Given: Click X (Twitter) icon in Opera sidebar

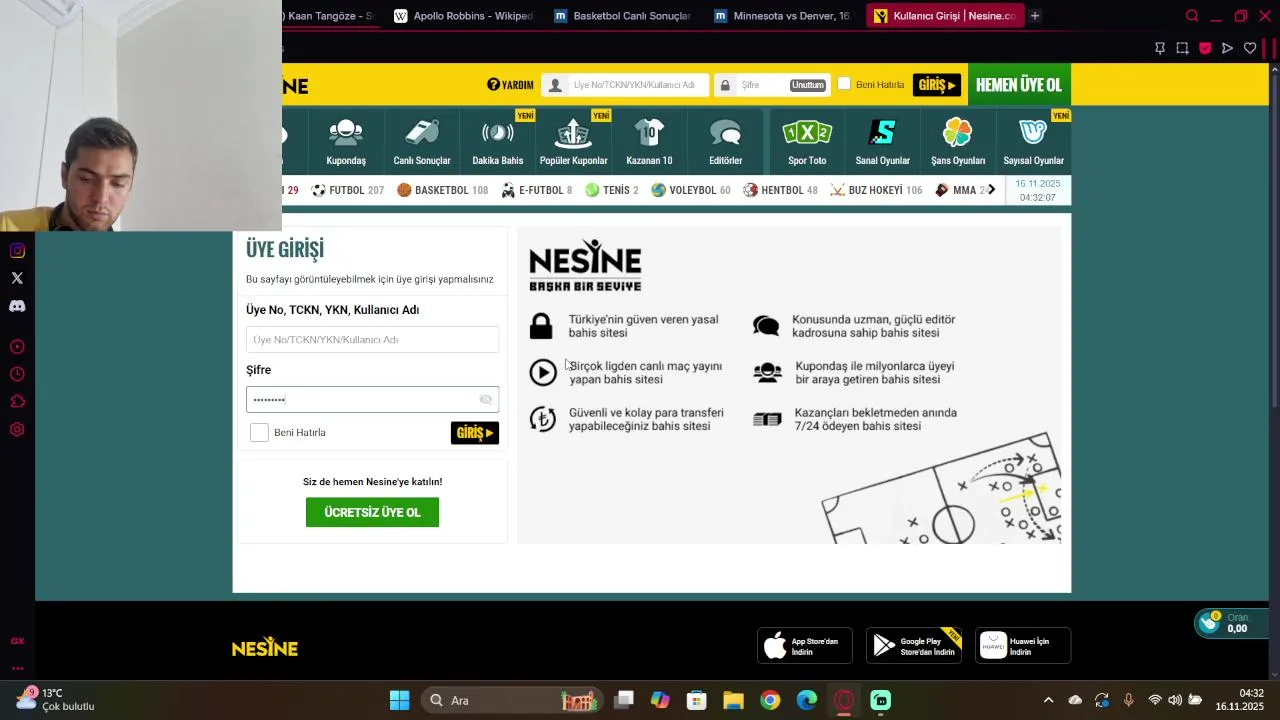Looking at the screenshot, I should 17,278.
